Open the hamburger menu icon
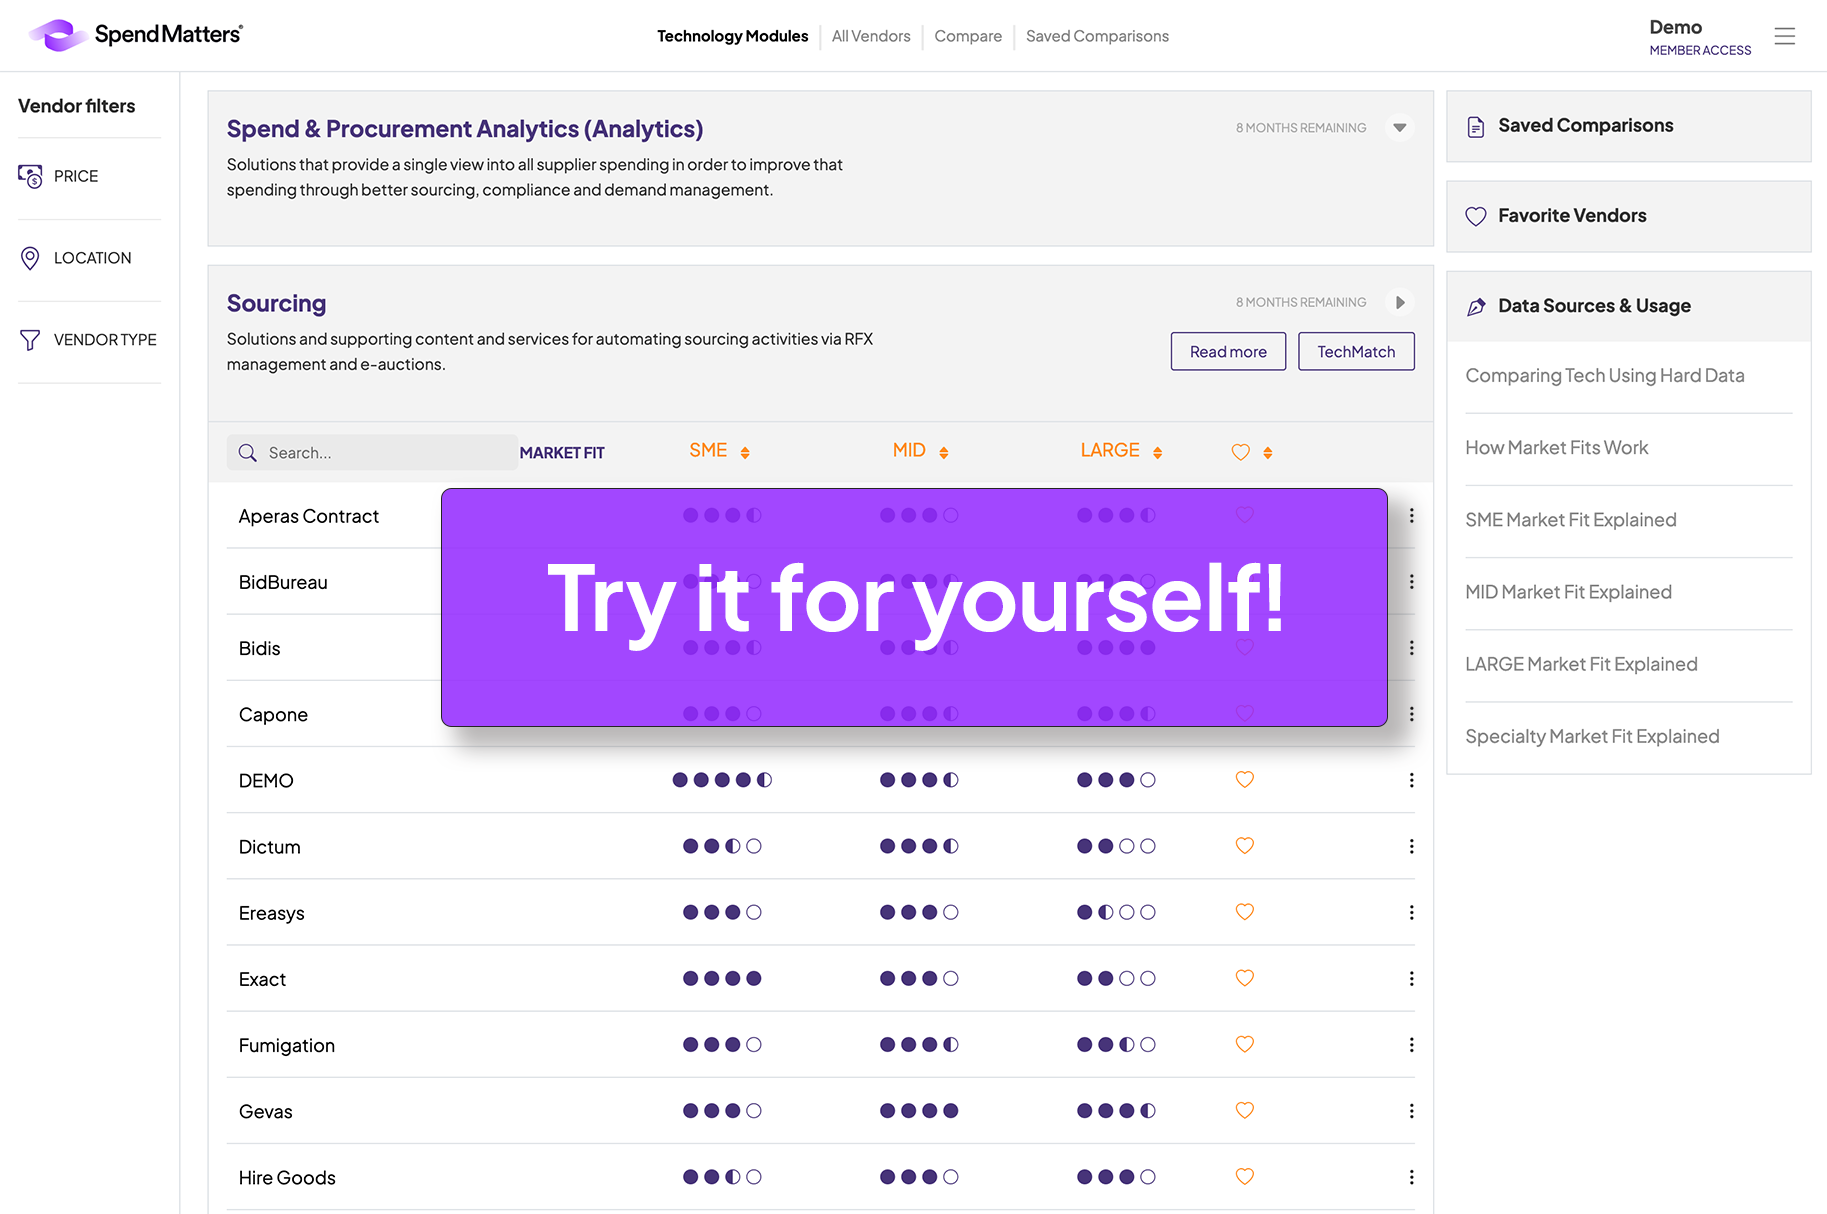The width and height of the screenshot is (1827, 1214). coord(1784,36)
